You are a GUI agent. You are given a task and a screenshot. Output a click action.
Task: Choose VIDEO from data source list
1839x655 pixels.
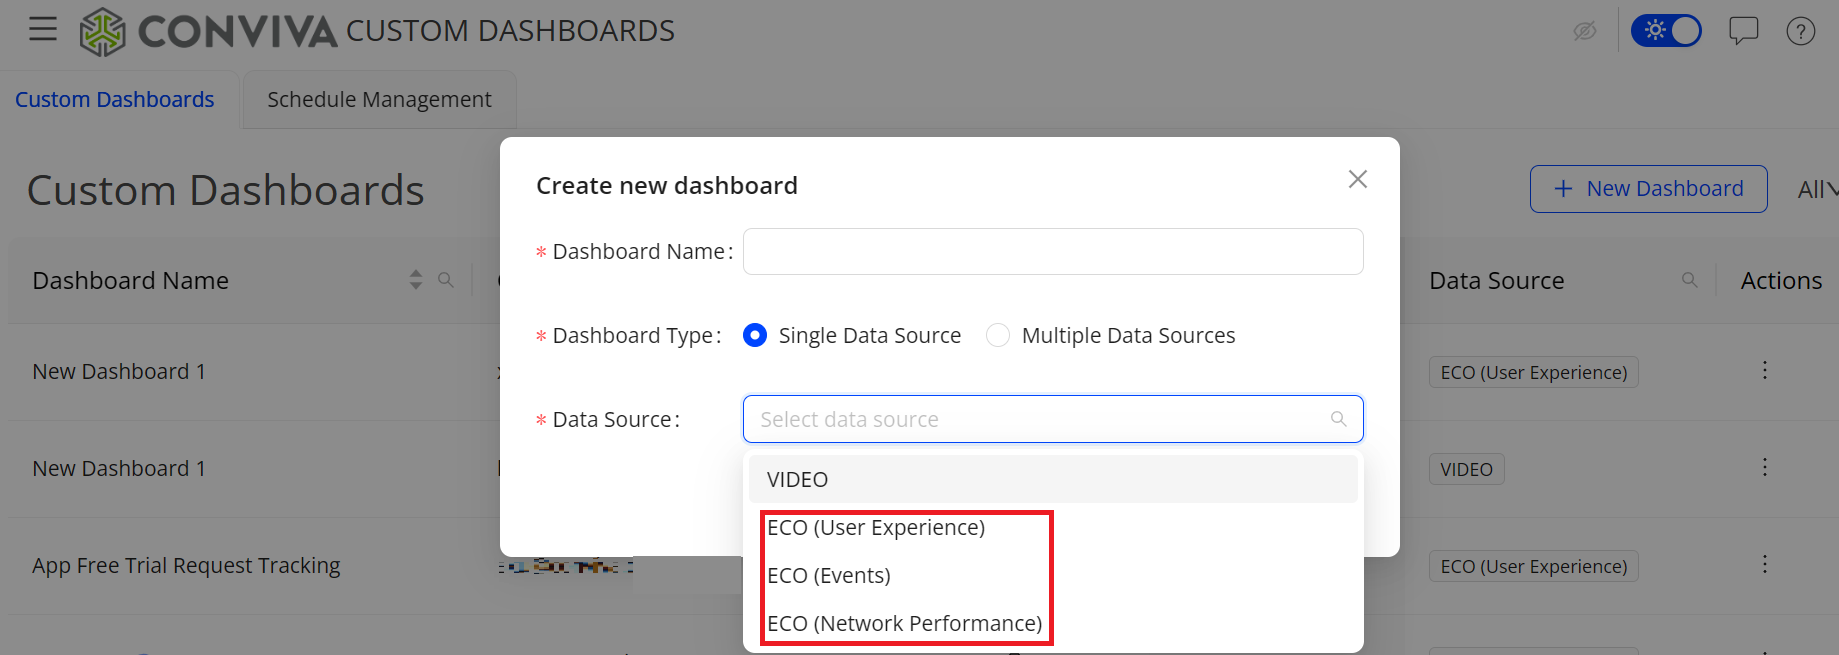point(797,479)
